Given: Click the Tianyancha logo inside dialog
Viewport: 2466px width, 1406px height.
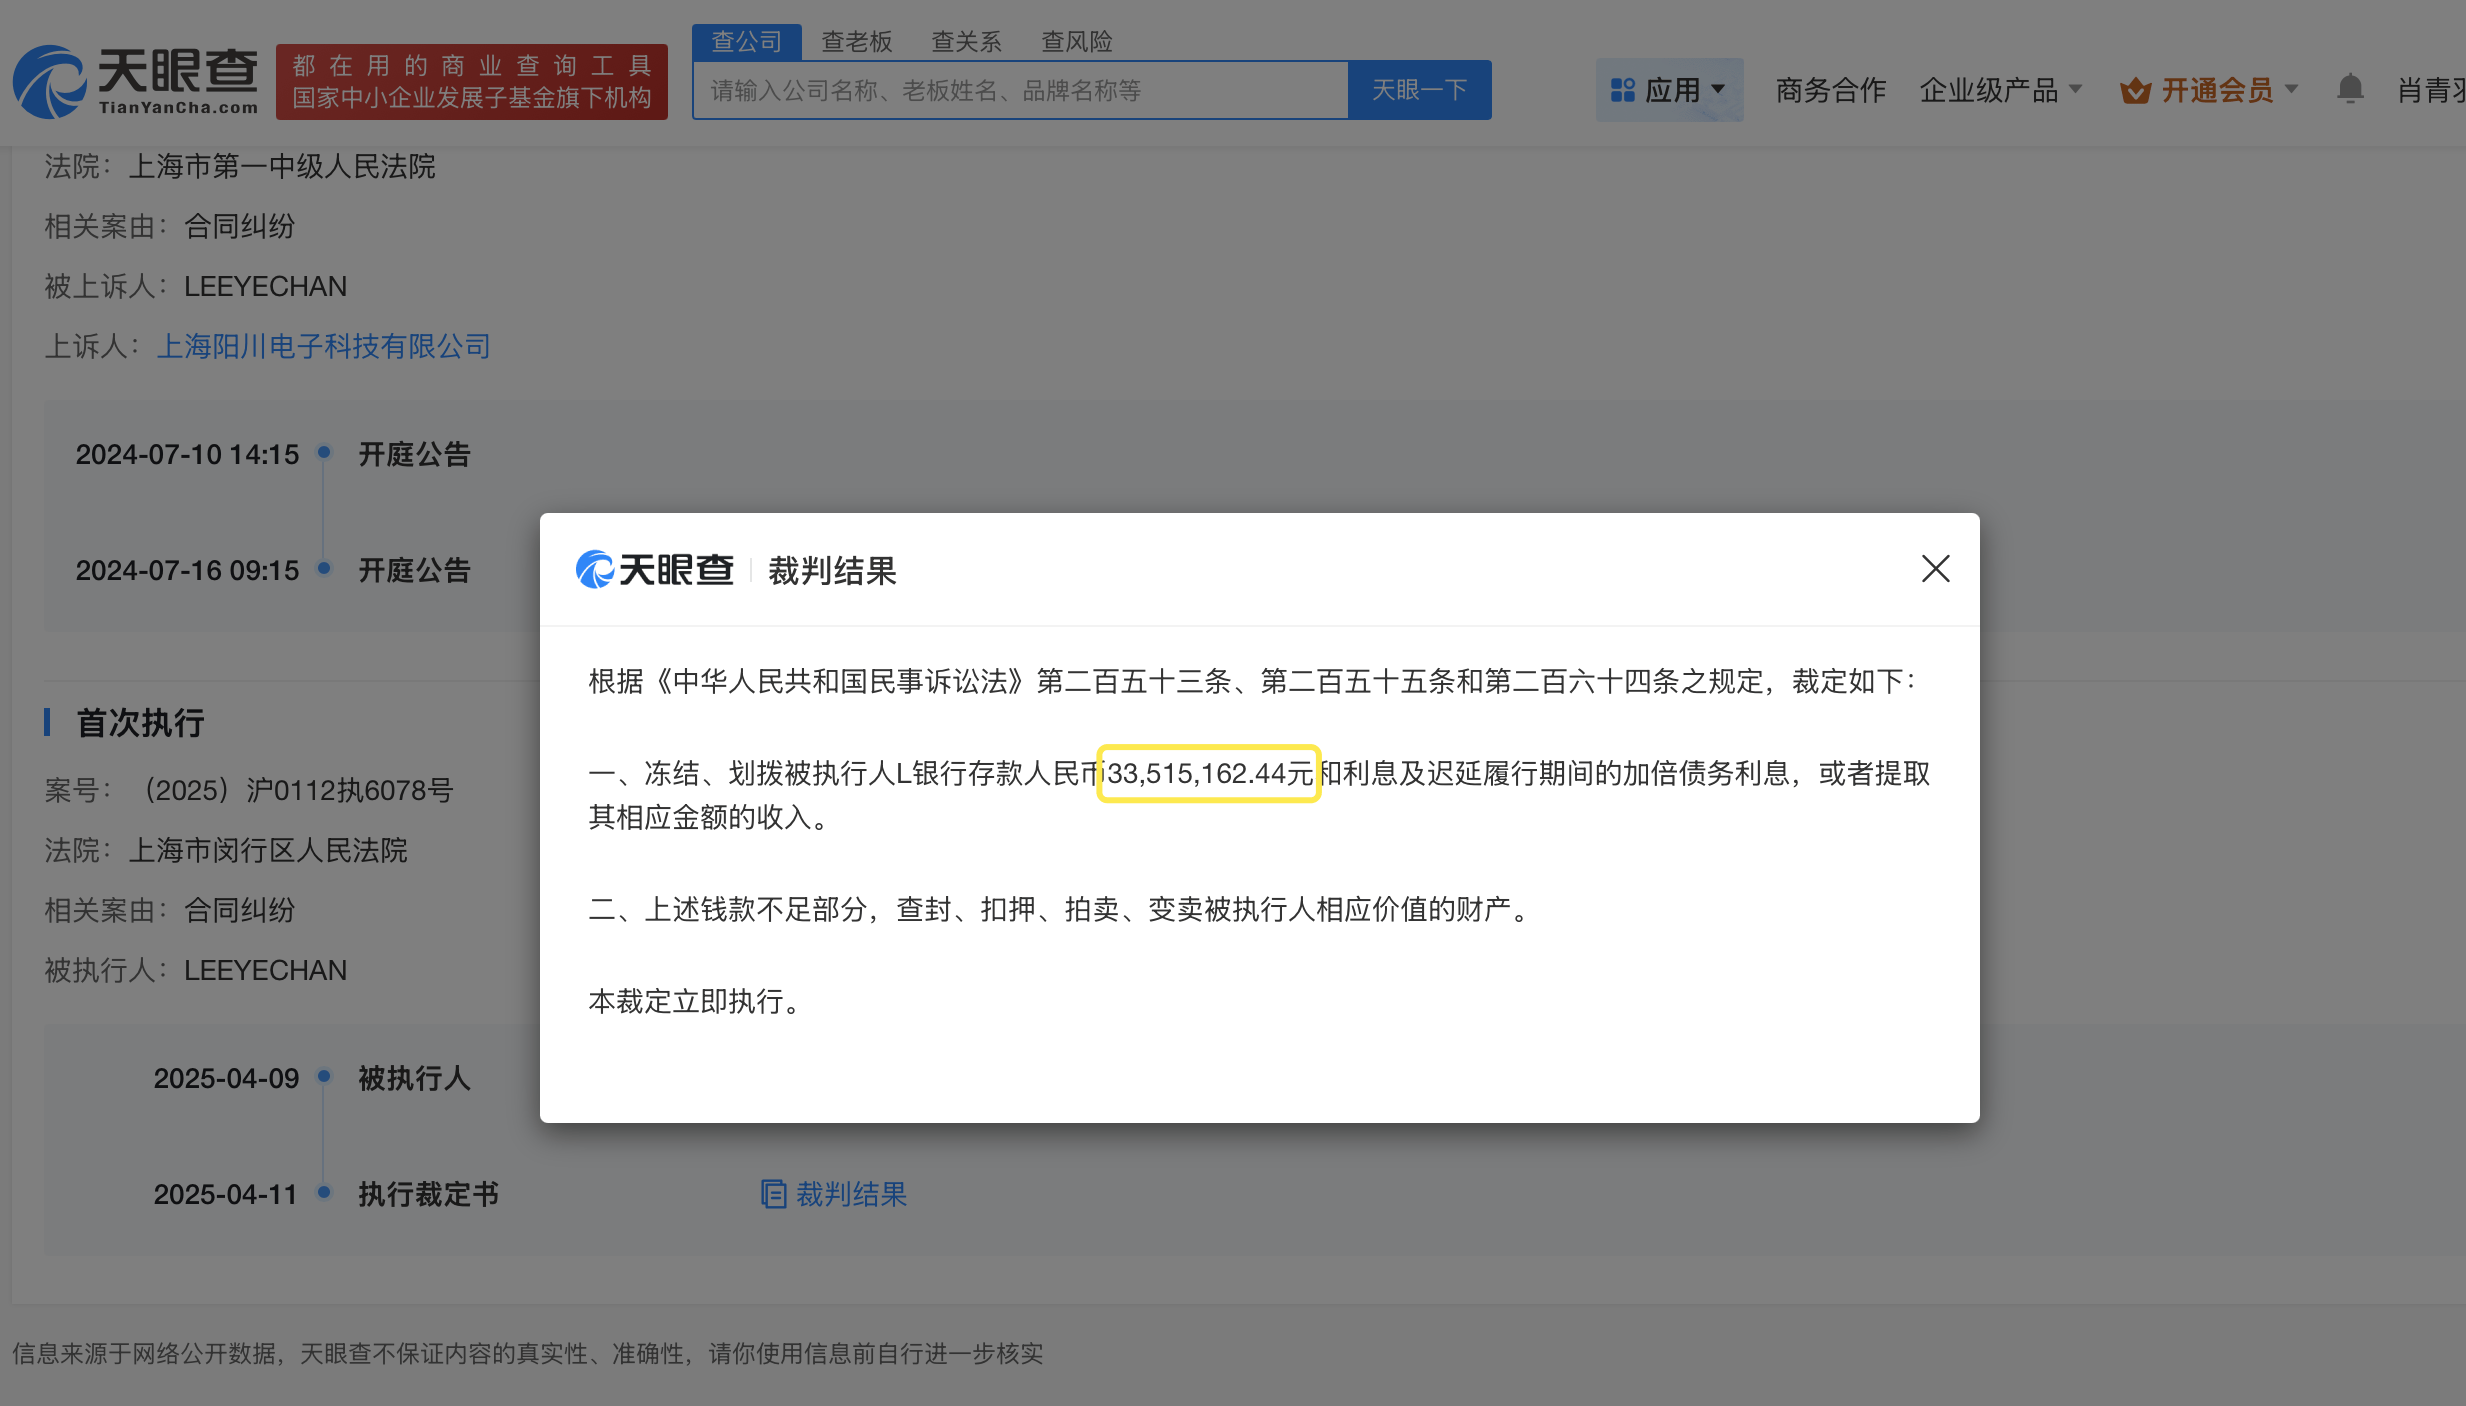Looking at the screenshot, I should point(655,570).
